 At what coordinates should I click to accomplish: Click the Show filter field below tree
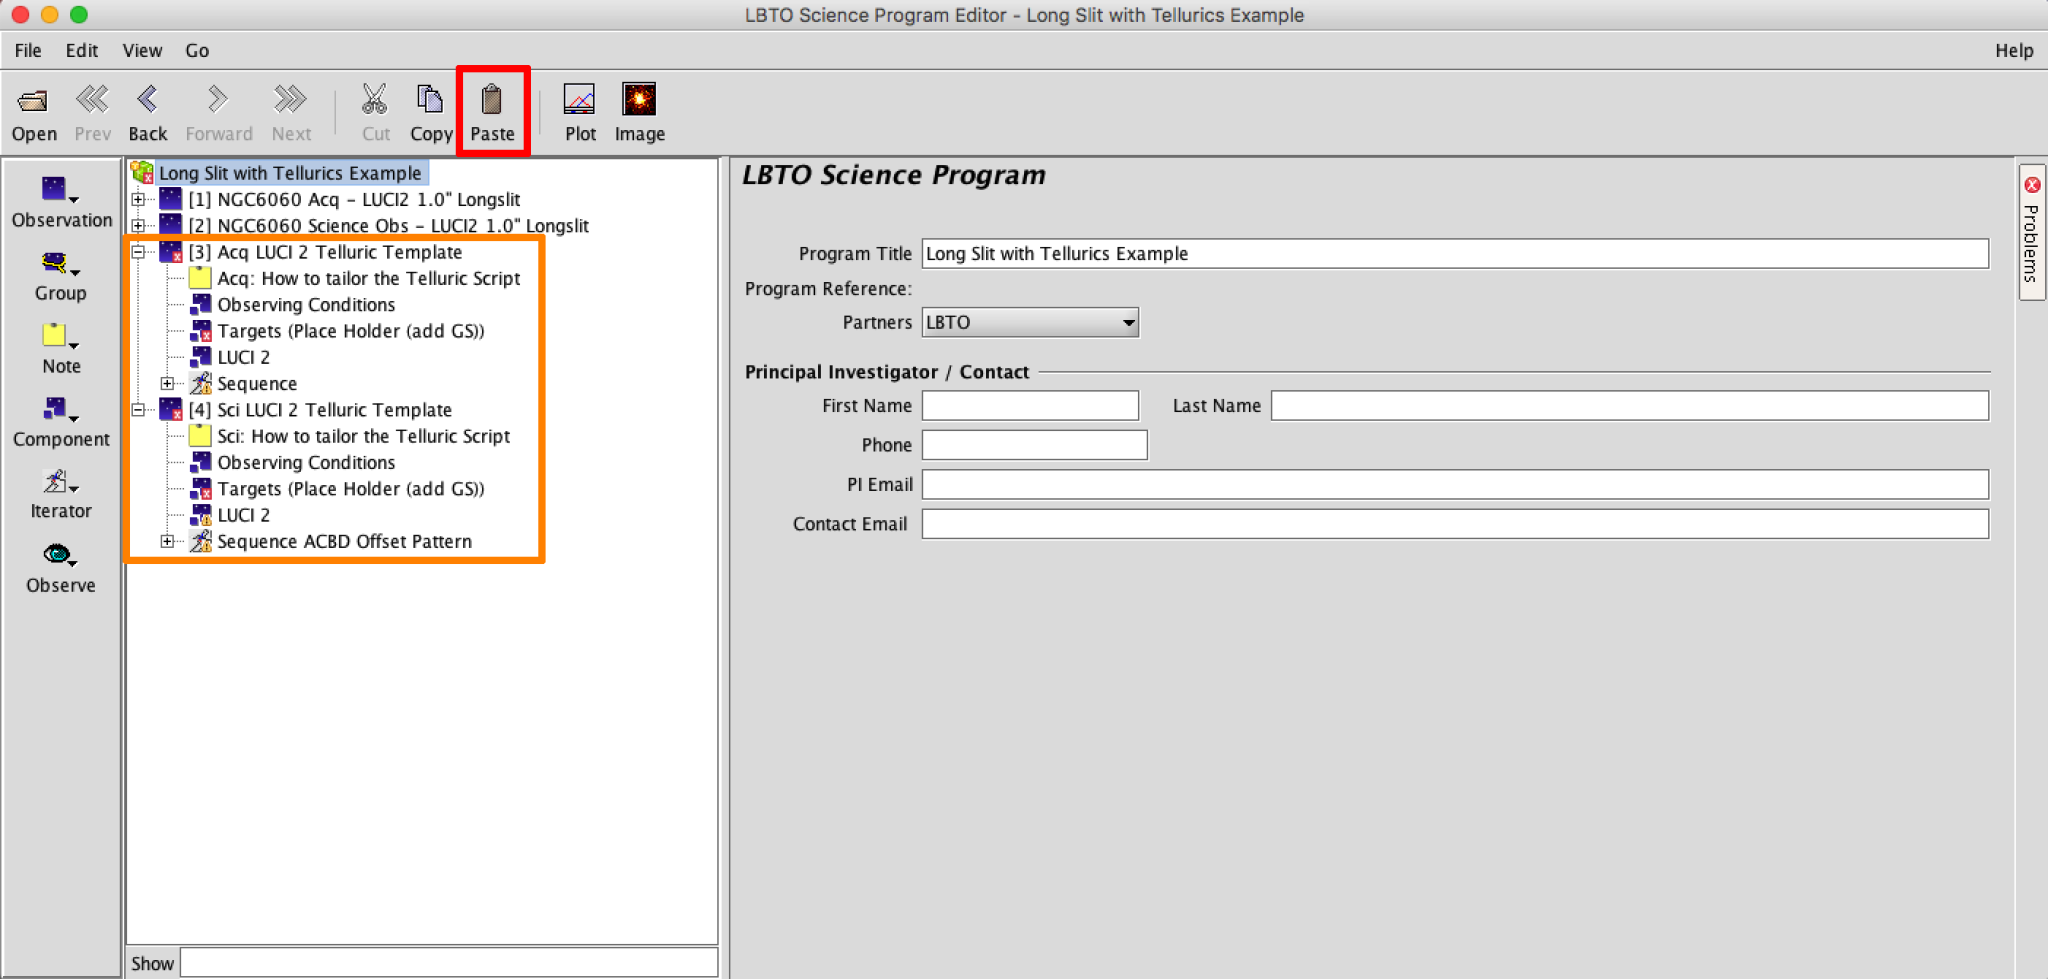449,963
